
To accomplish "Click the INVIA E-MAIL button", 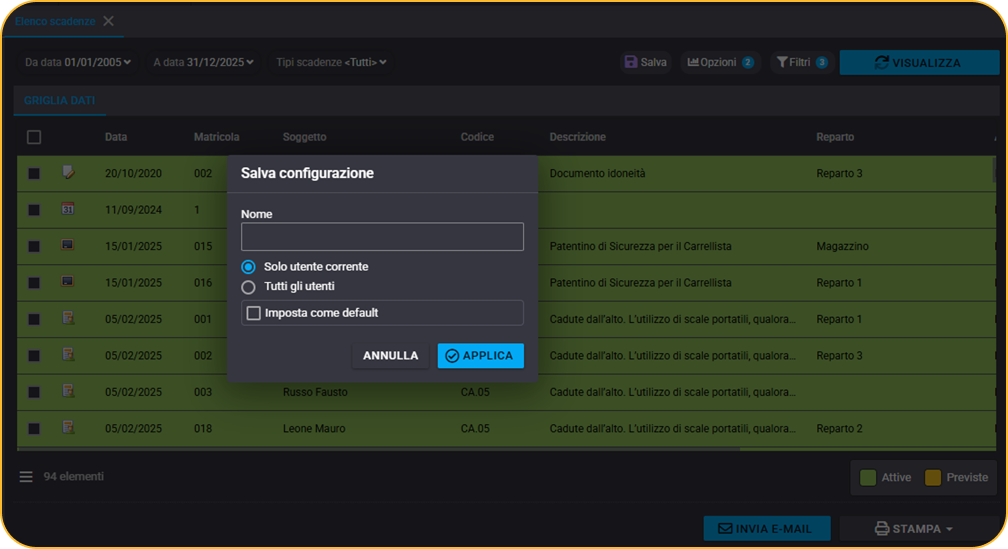I will (766, 528).
